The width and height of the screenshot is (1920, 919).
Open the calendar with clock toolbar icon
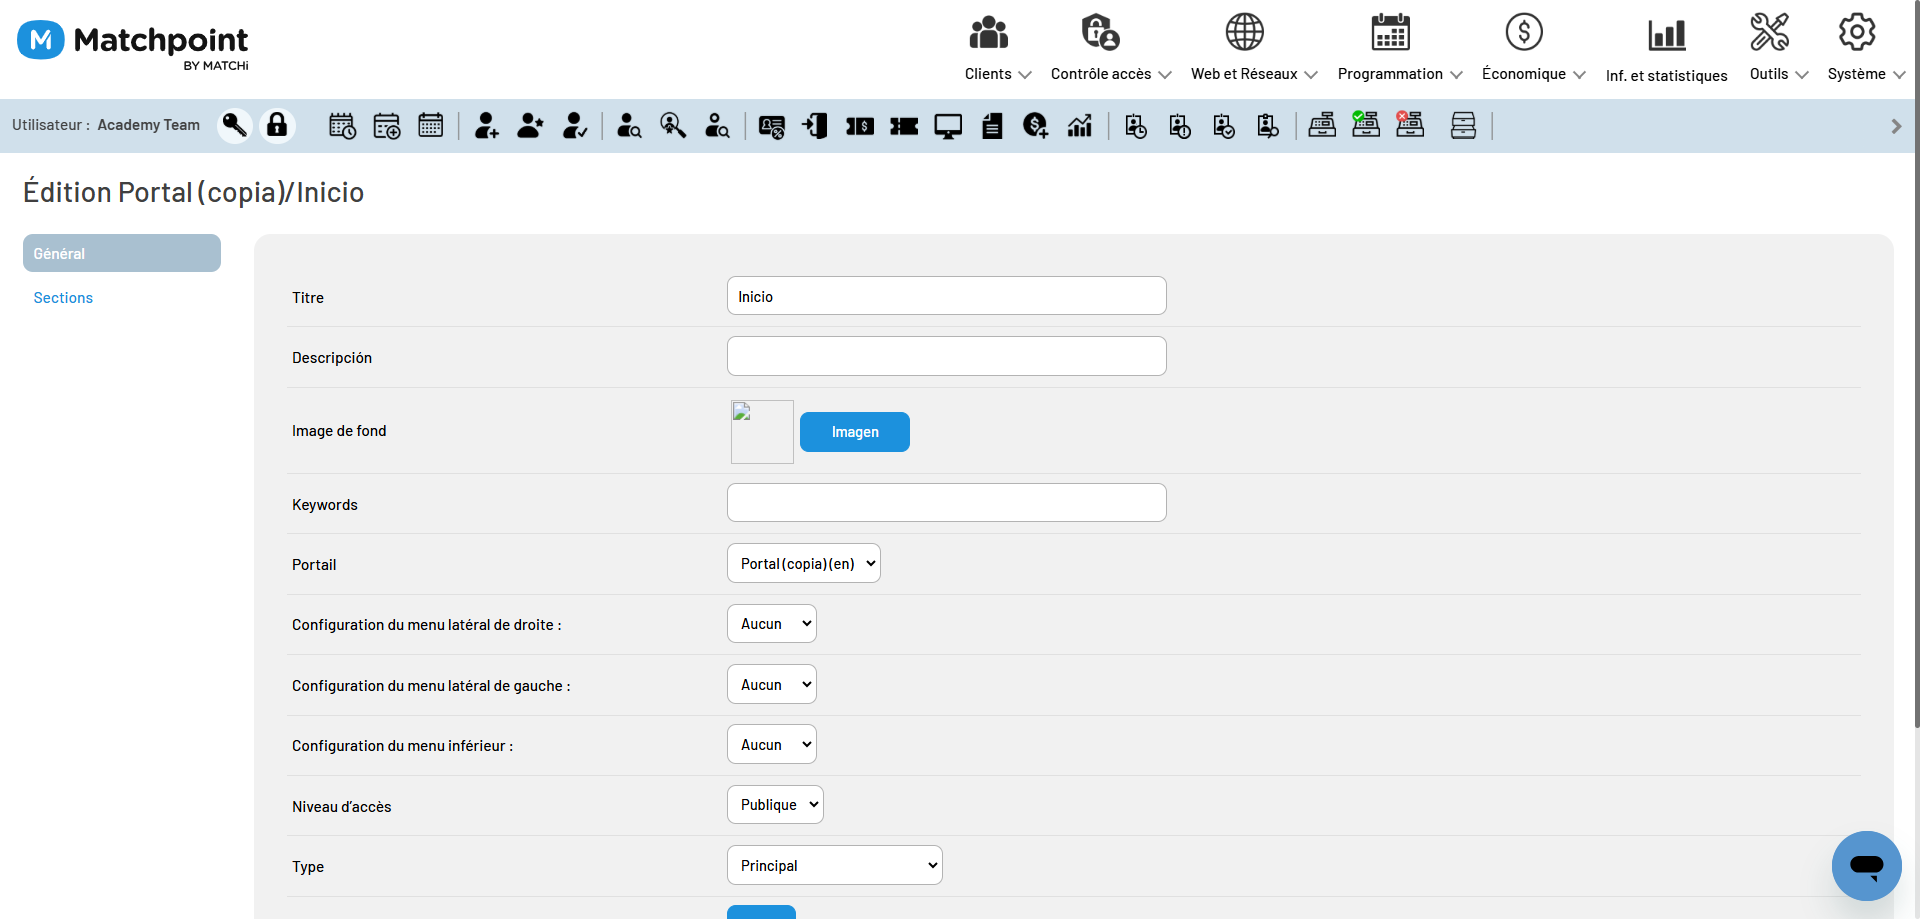point(342,125)
